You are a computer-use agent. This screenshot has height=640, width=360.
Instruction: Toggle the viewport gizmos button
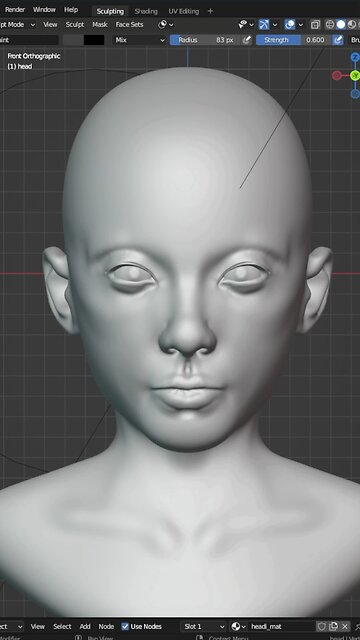tap(264, 24)
